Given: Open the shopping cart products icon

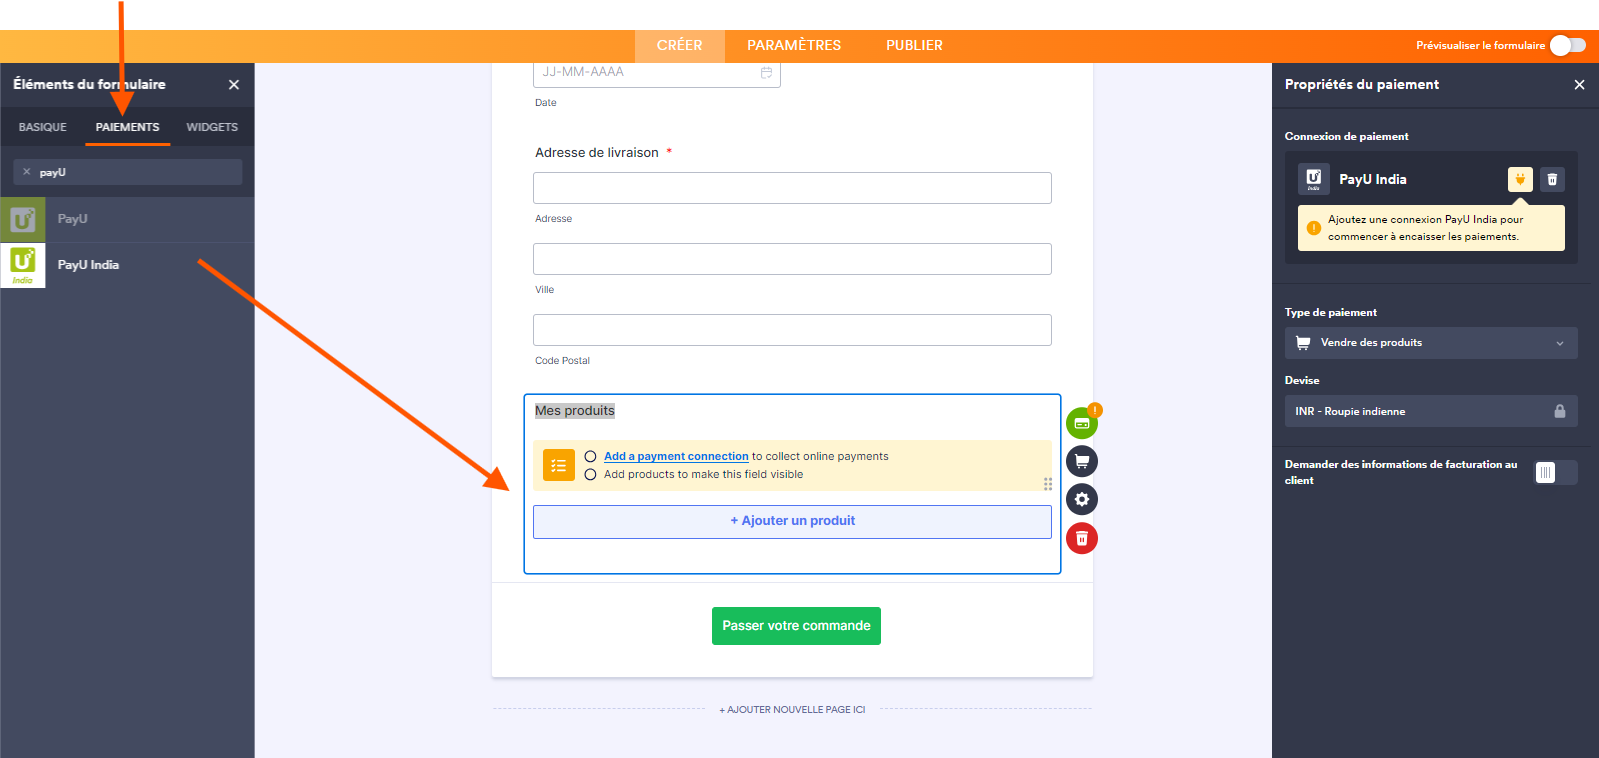Looking at the screenshot, I should click(x=1081, y=461).
